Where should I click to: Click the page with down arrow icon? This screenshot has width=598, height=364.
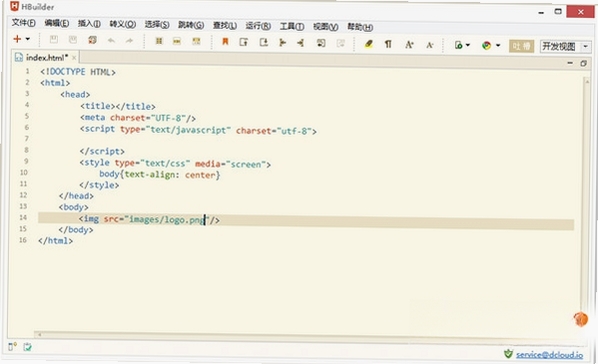(x=264, y=42)
